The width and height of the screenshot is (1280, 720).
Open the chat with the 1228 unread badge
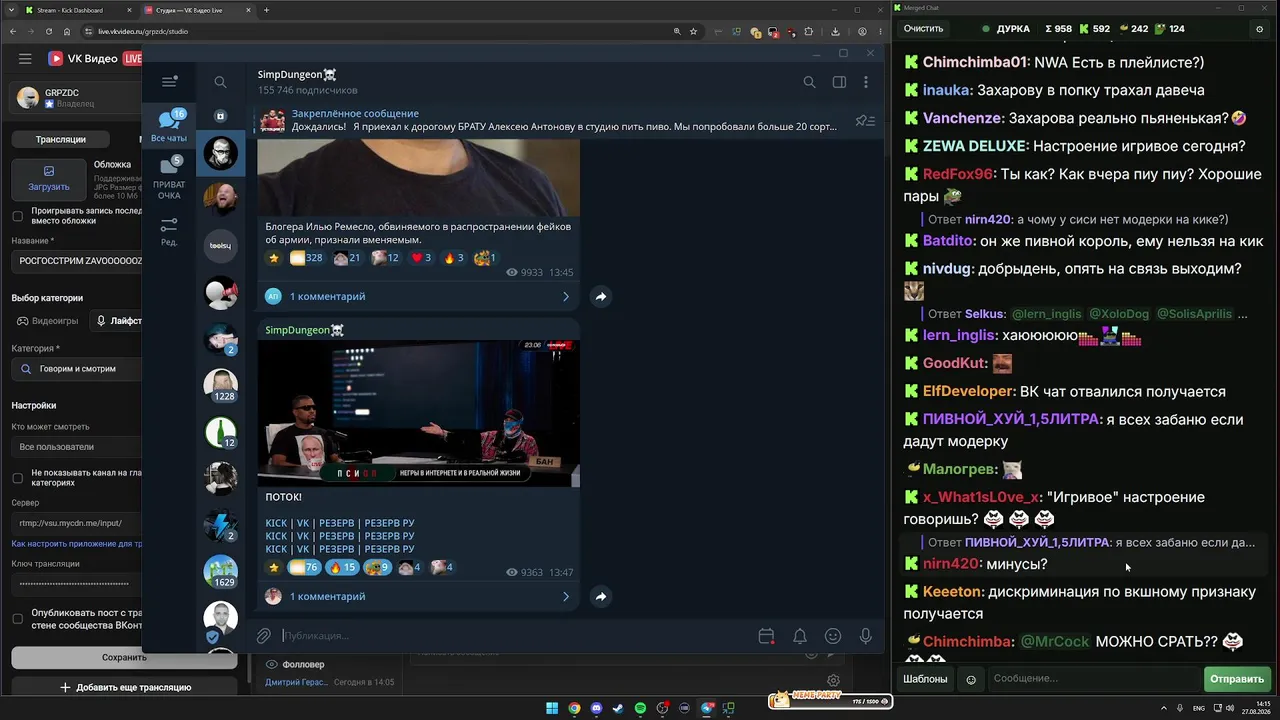pyautogui.click(x=221, y=385)
